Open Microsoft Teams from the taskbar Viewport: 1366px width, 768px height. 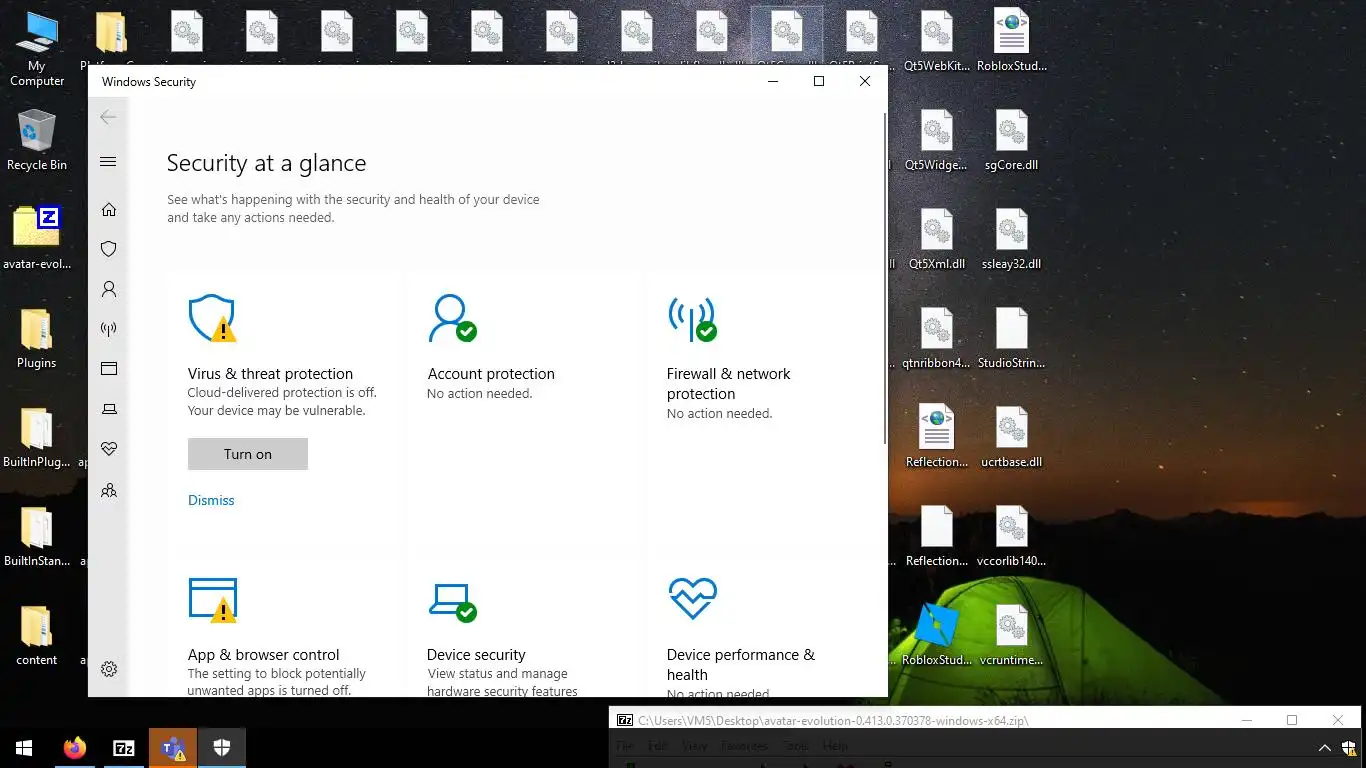pyautogui.click(x=173, y=748)
